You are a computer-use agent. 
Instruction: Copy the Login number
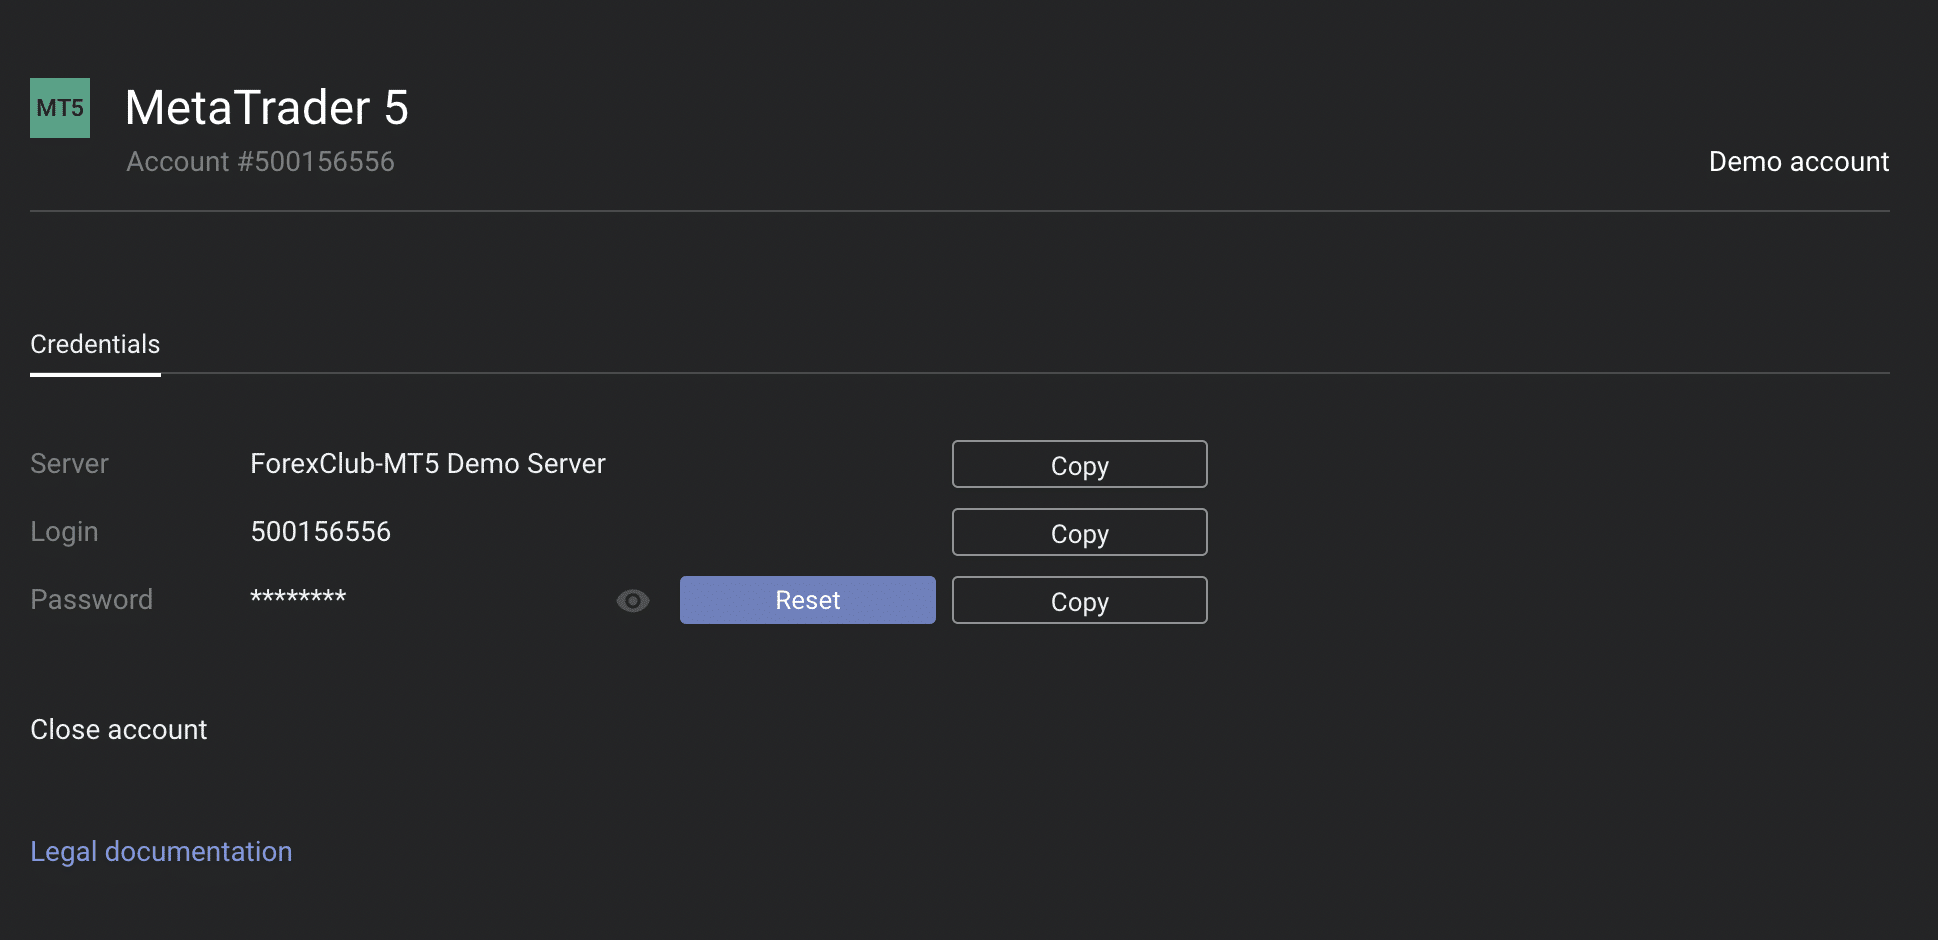tap(1080, 532)
